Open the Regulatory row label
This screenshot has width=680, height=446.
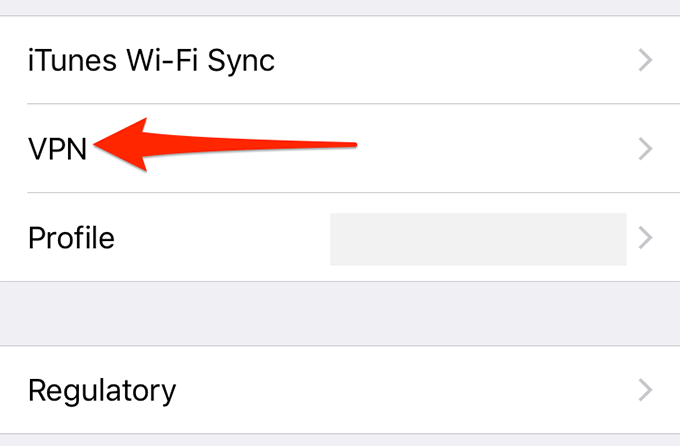[x=102, y=390]
